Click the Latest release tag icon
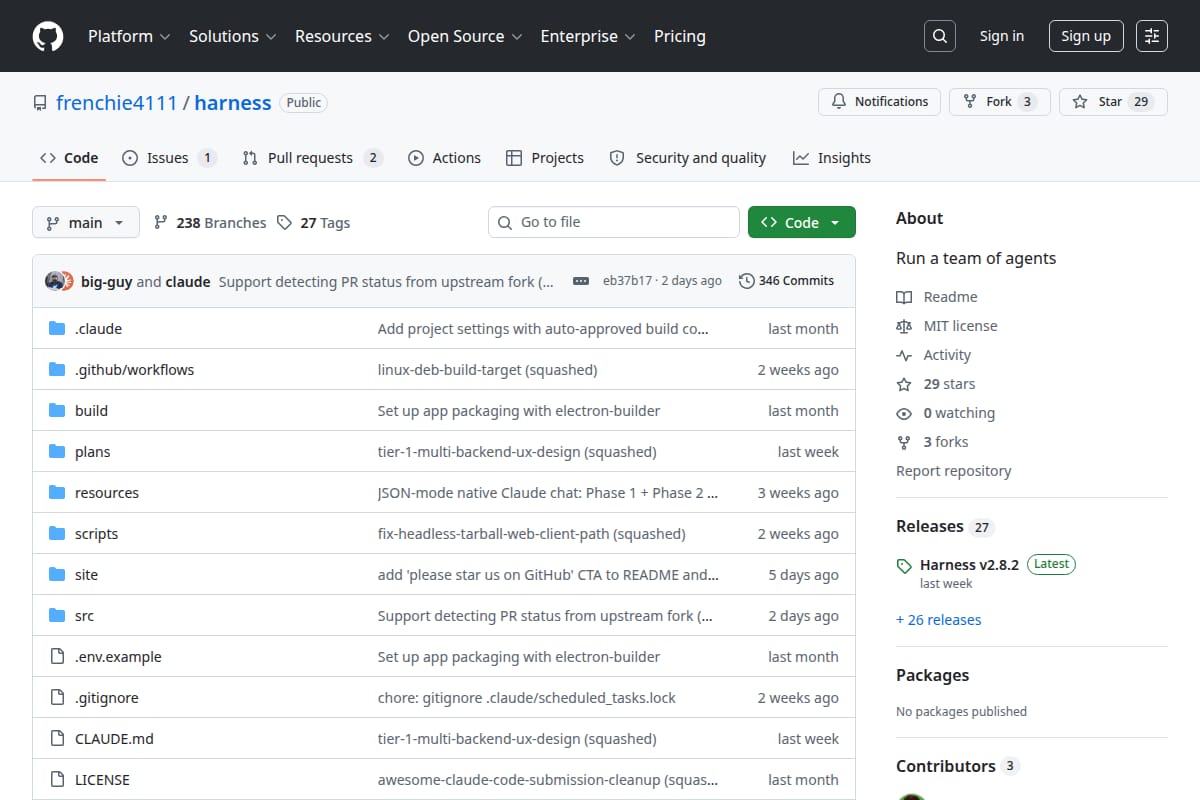The width and height of the screenshot is (1200, 800). coord(904,565)
